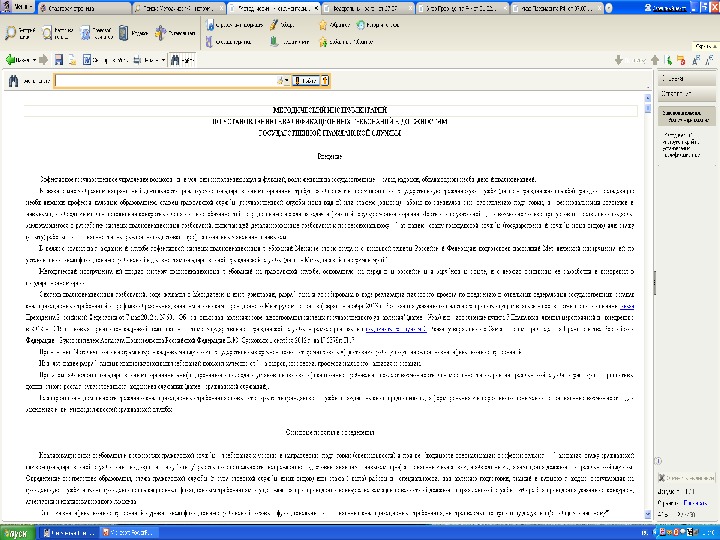Viewport: 720px width, 540px height.
Task: Toggle the Find binoculars toolbar button
Action: [x=182, y=60]
